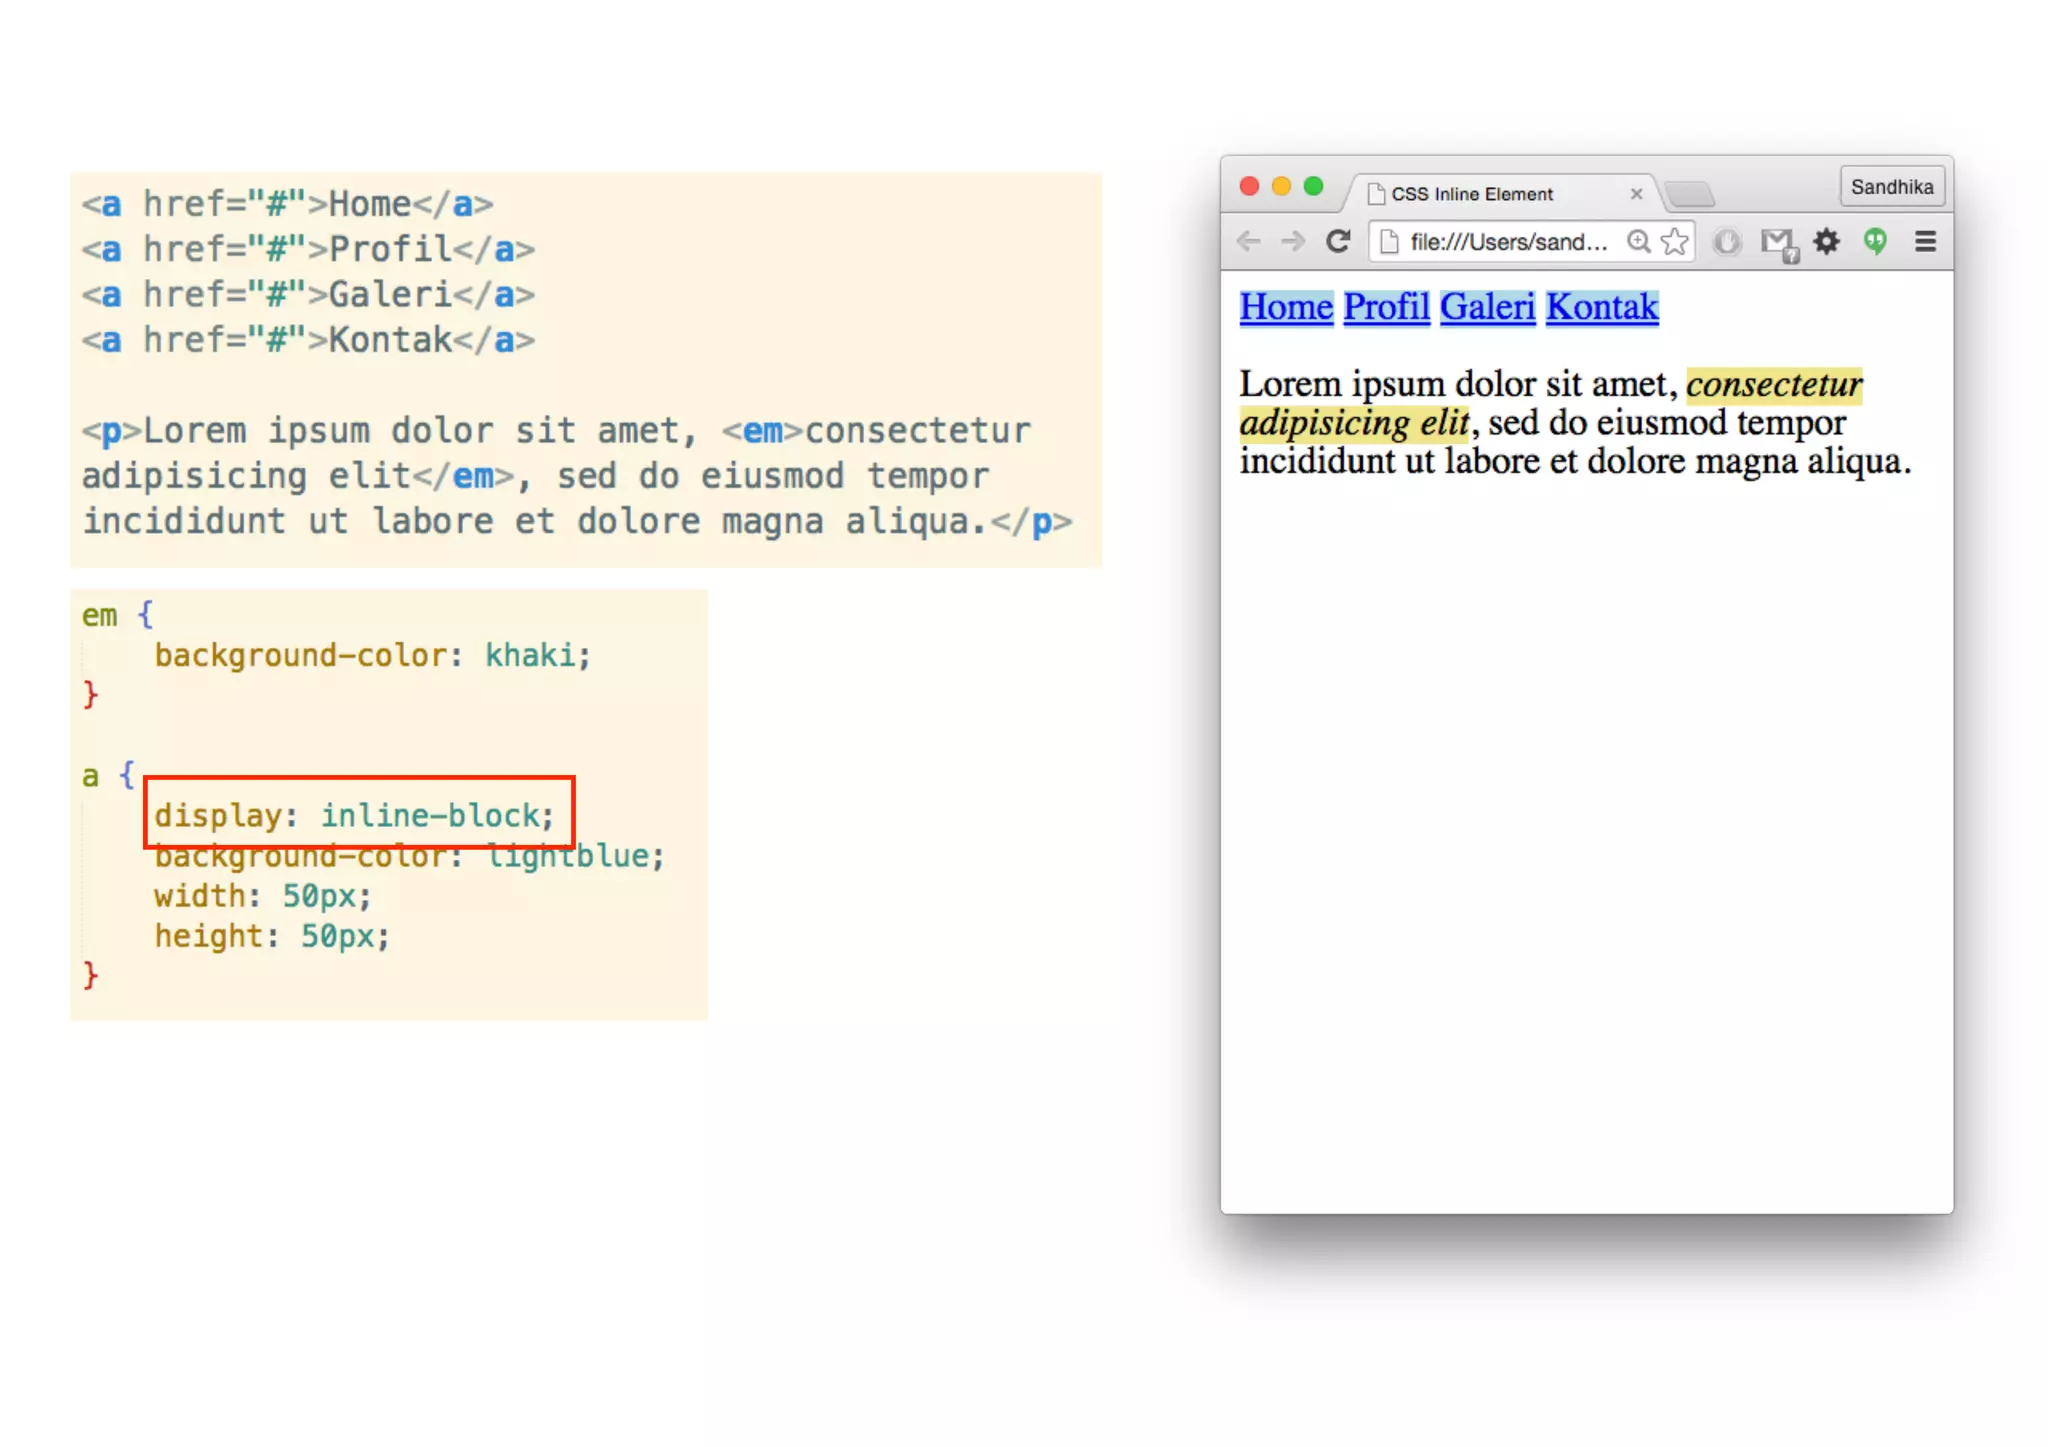Click the gear extension icon

(1827, 241)
